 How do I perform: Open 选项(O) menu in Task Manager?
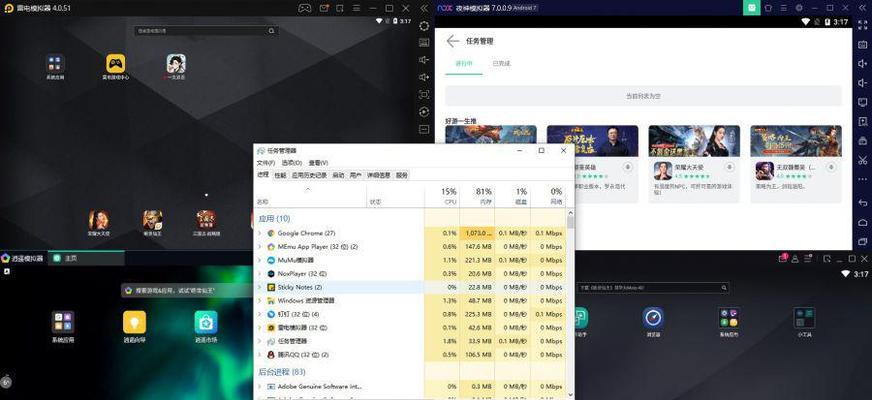(291, 163)
